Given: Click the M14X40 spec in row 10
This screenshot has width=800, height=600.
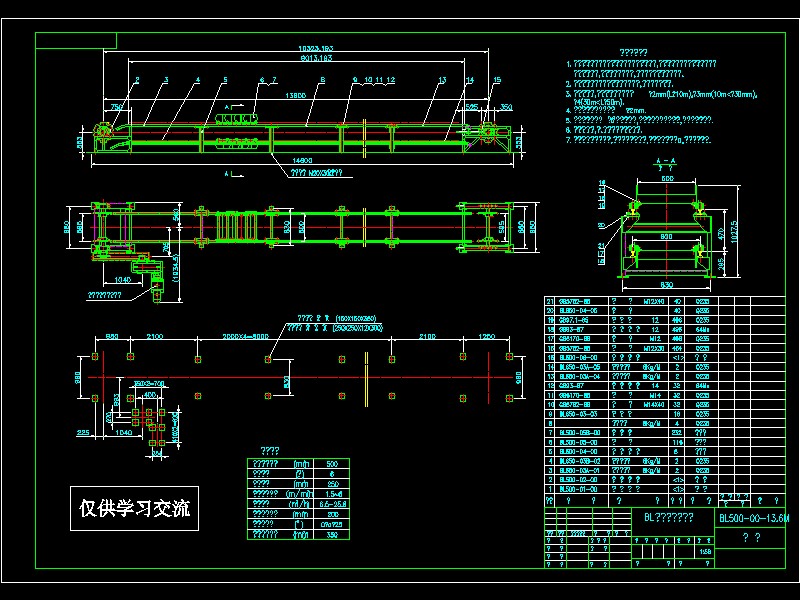Looking at the screenshot, I should coord(654,405).
